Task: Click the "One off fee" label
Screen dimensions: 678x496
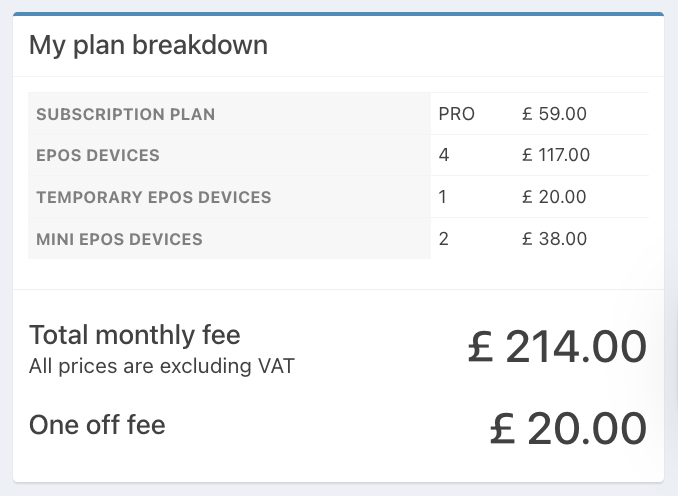Action: click(97, 425)
